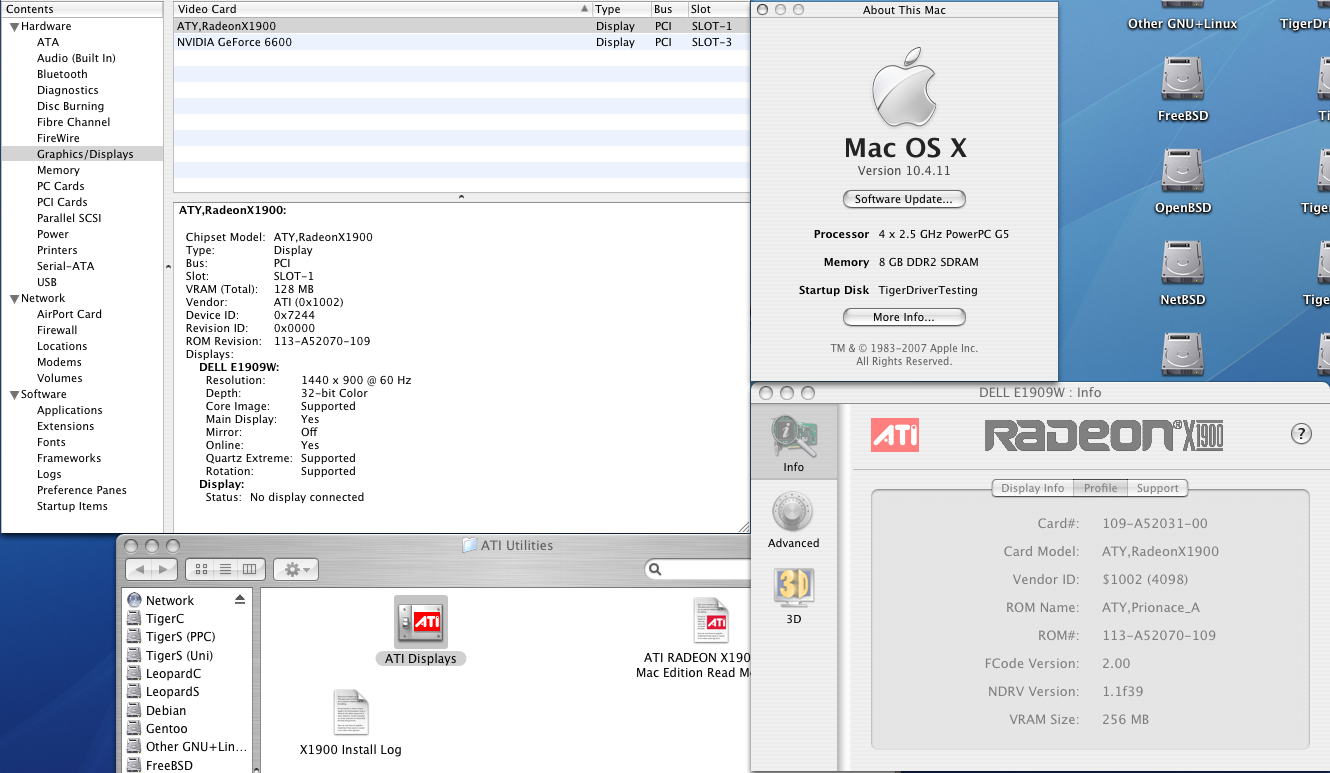
Task: Select PCI Cards in the Hardware list
Action: (62, 202)
